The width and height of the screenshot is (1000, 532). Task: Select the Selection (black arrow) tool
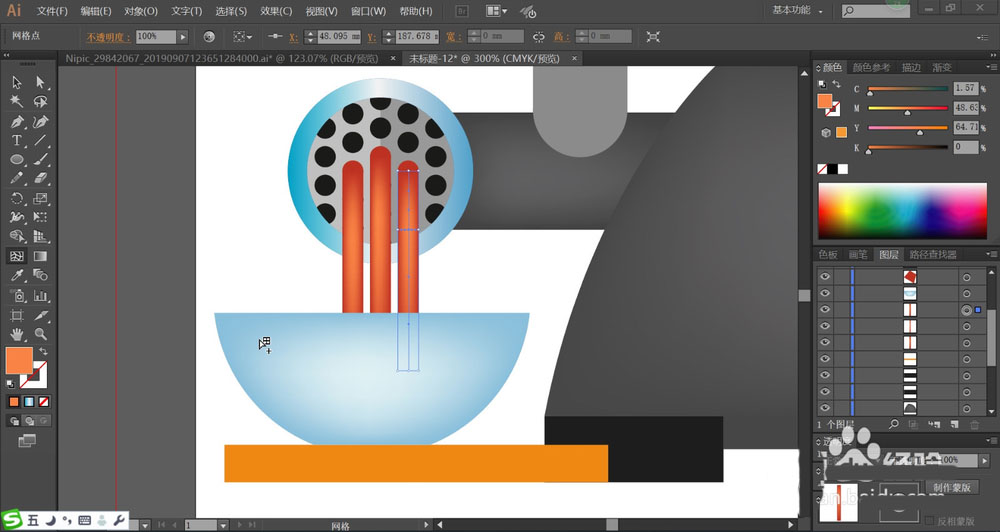(17, 82)
